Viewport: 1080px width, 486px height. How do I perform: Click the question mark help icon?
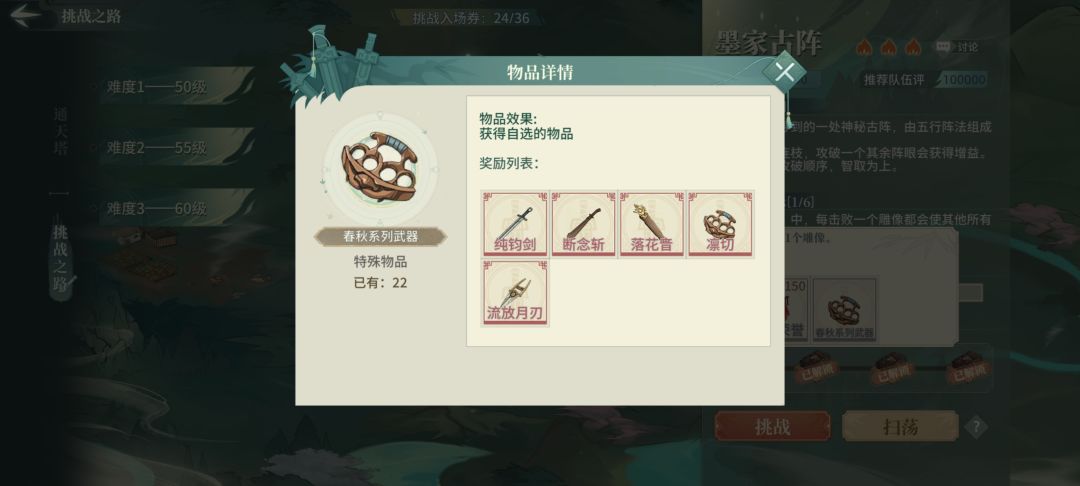click(x=975, y=427)
